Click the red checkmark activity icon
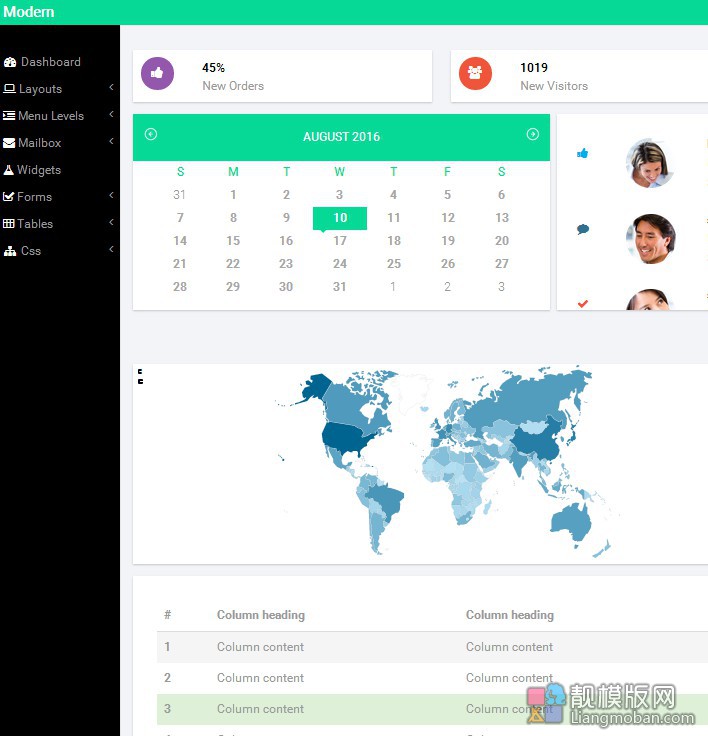 pos(583,304)
